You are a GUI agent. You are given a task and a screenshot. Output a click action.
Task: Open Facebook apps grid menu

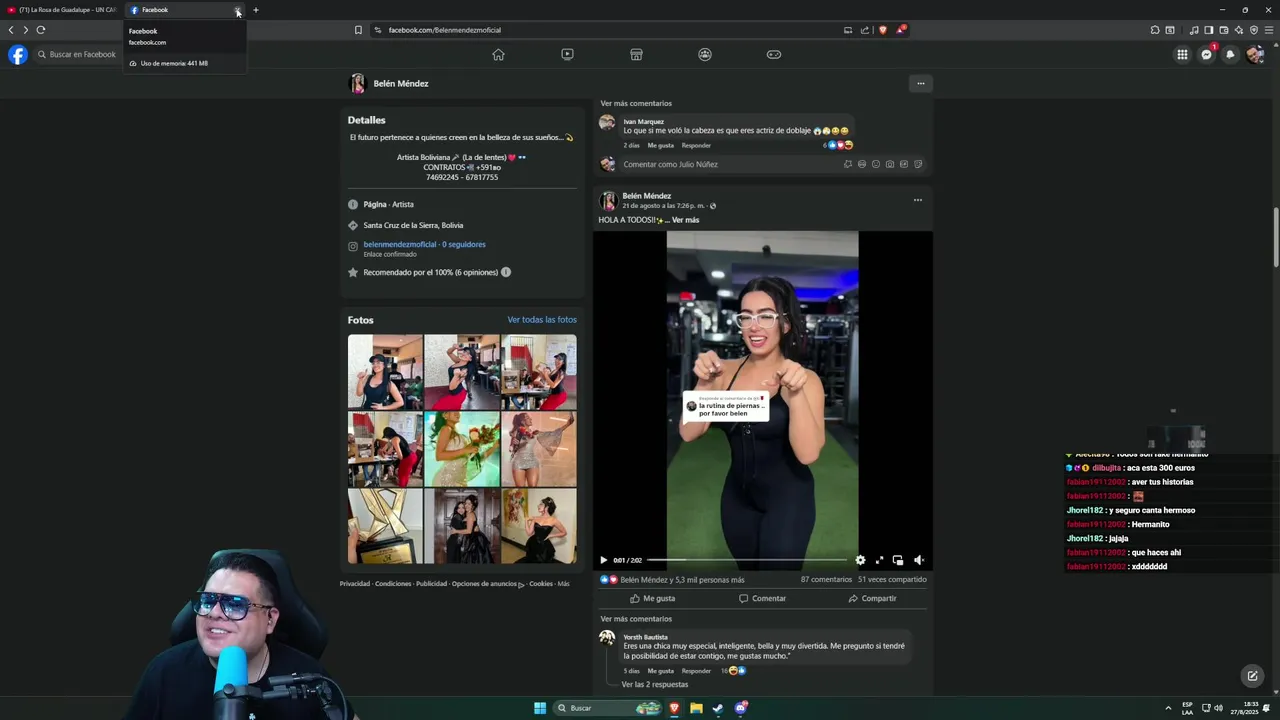pyautogui.click(x=1182, y=55)
